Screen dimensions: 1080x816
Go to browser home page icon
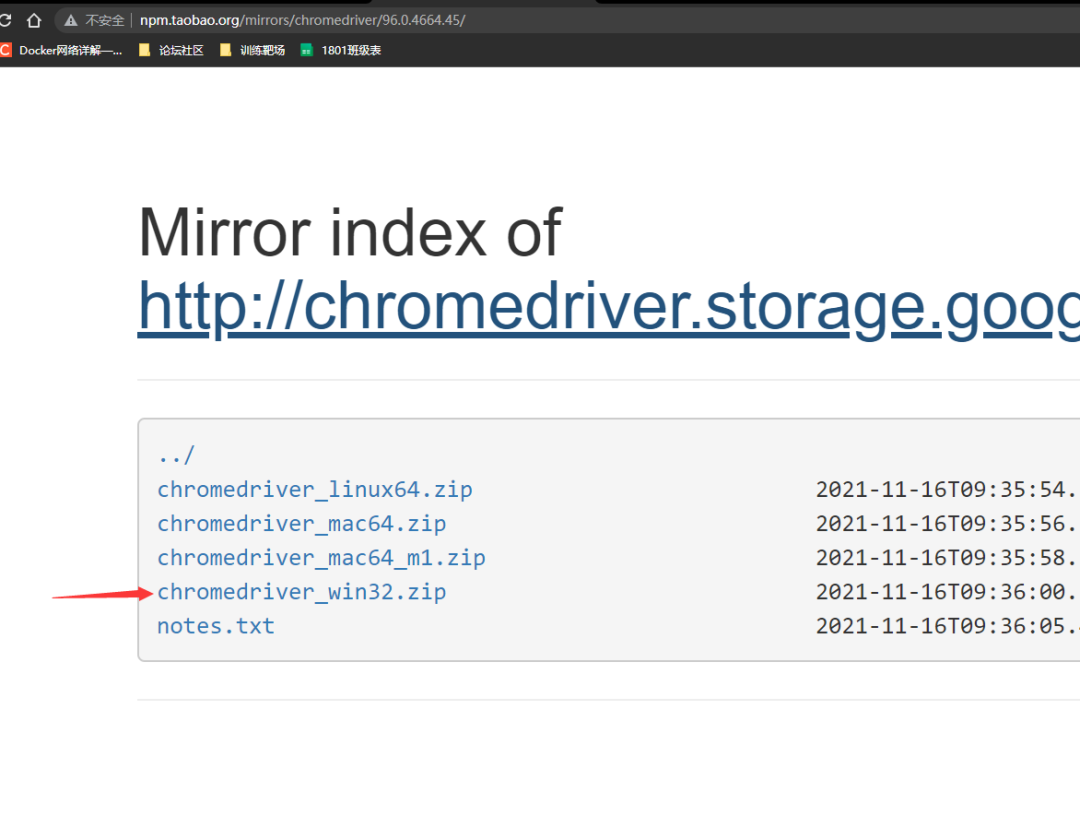tap(34, 20)
